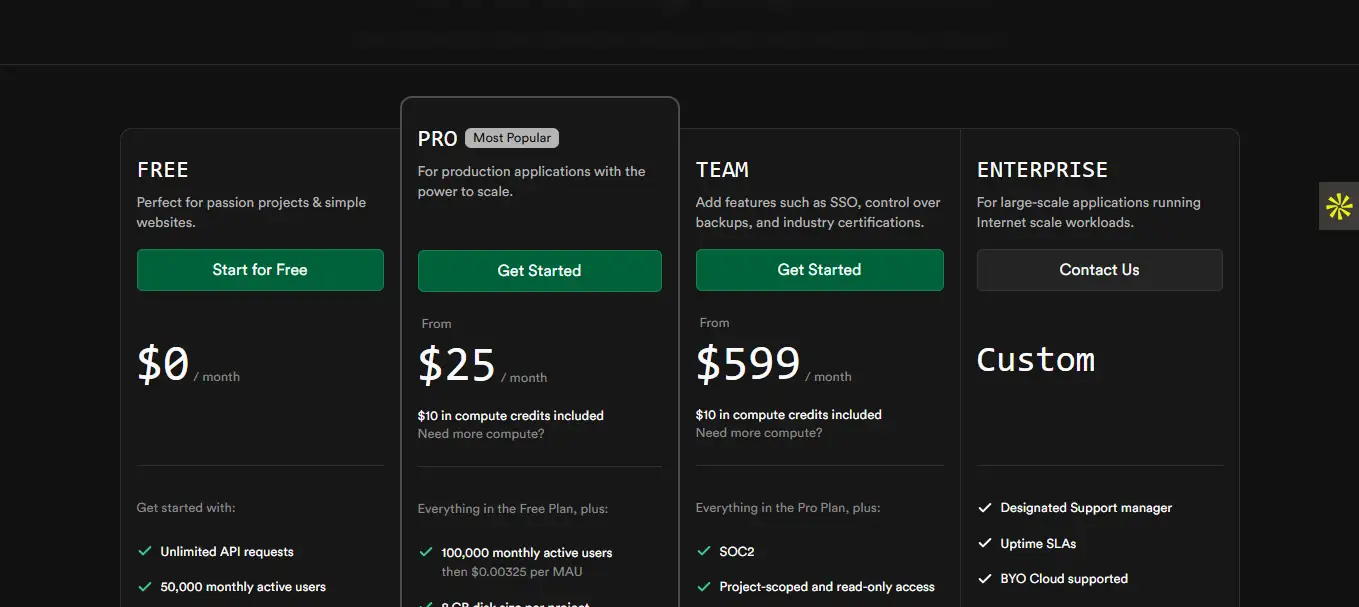Image resolution: width=1359 pixels, height=607 pixels.
Task: Click checkmark icon beside 50,000 monthly active users
Action: coord(144,586)
